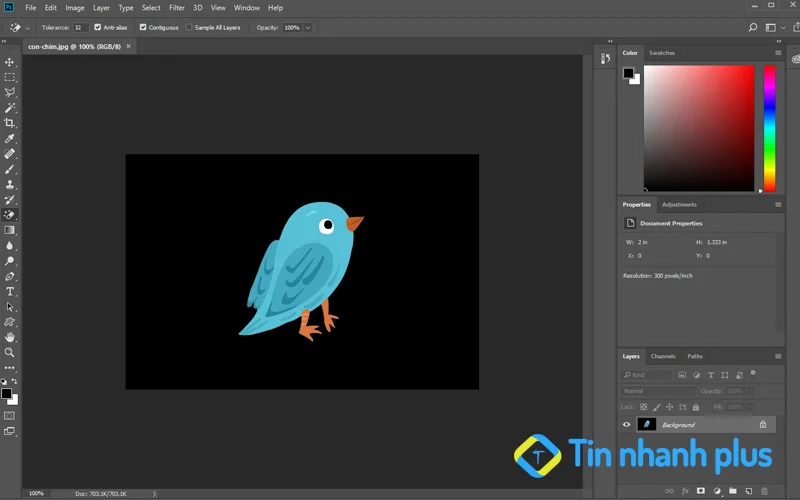Hide the Background layer with eye icon
This screenshot has height=500, width=800.
627,424
